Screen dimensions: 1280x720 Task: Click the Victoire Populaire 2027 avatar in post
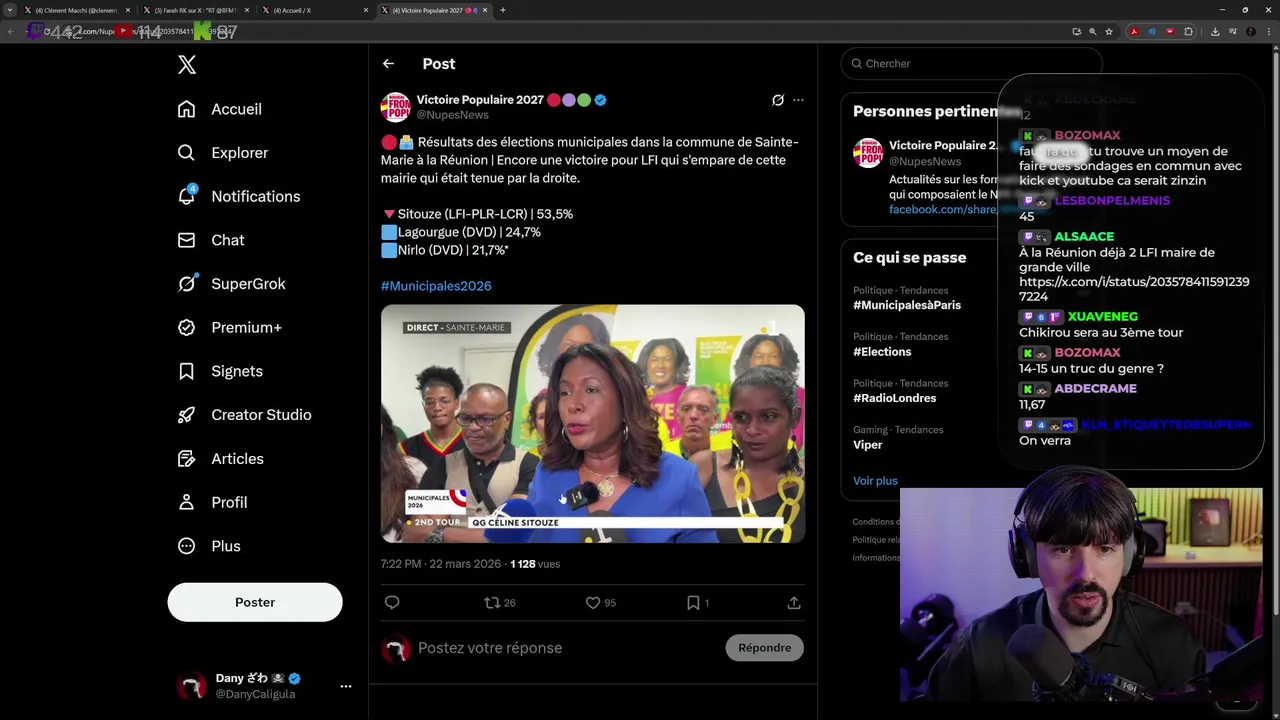pos(396,107)
